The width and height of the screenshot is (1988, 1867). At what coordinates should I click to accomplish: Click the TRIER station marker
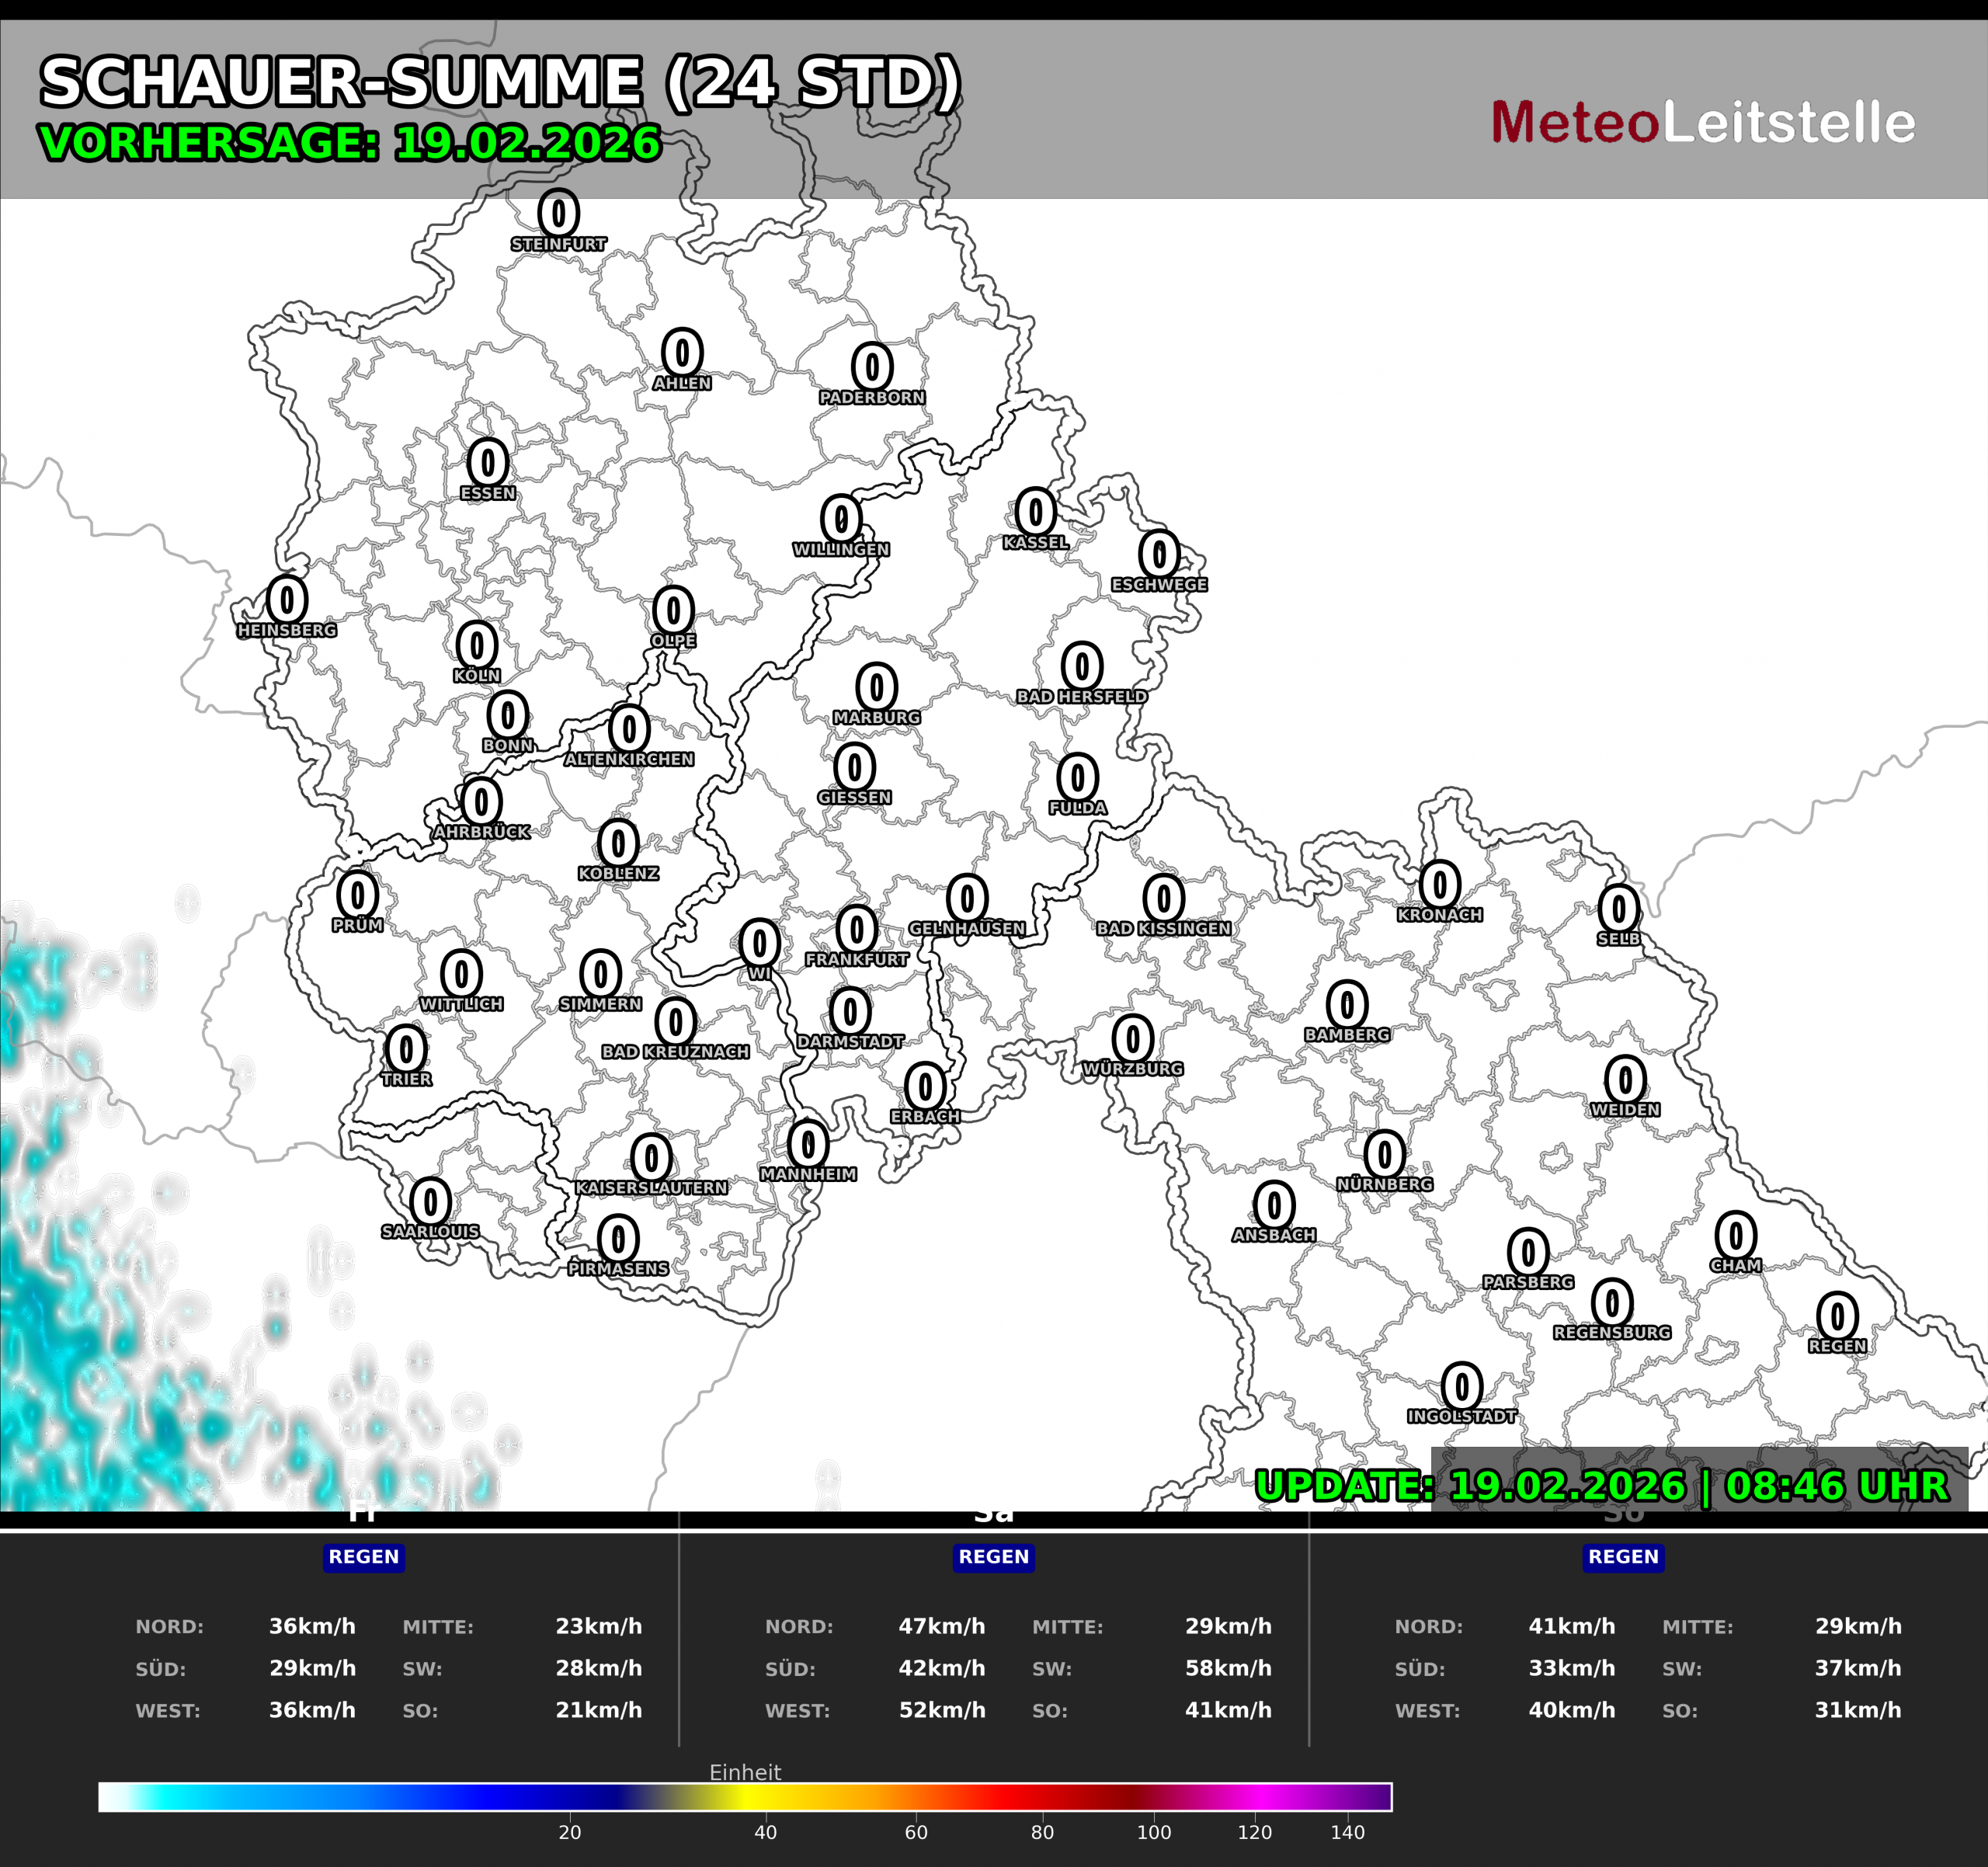[x=406, y=1049]
